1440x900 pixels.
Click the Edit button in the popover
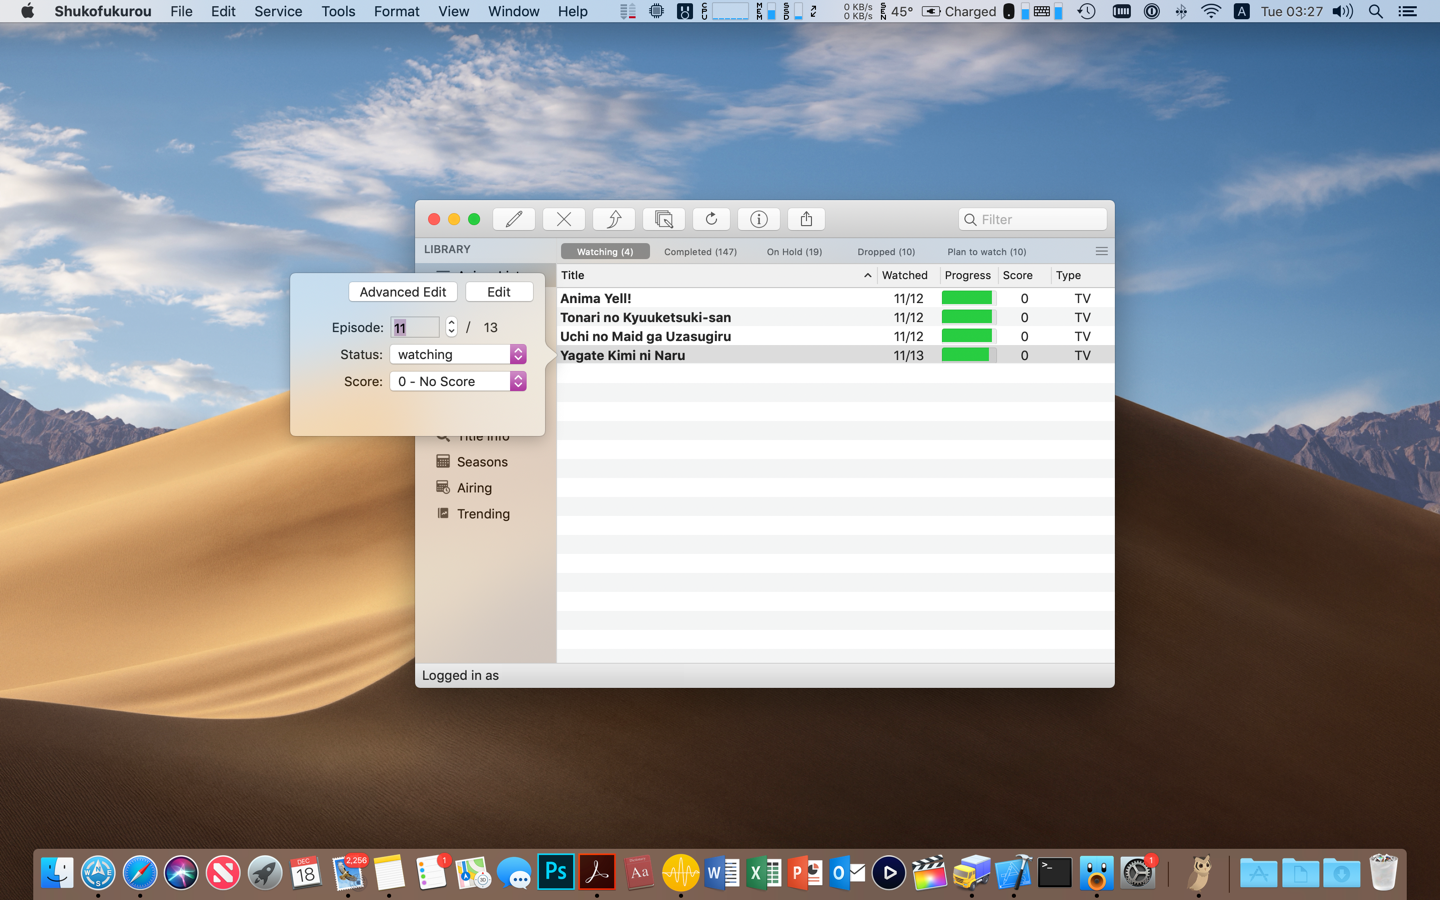(x=499, y=291)
